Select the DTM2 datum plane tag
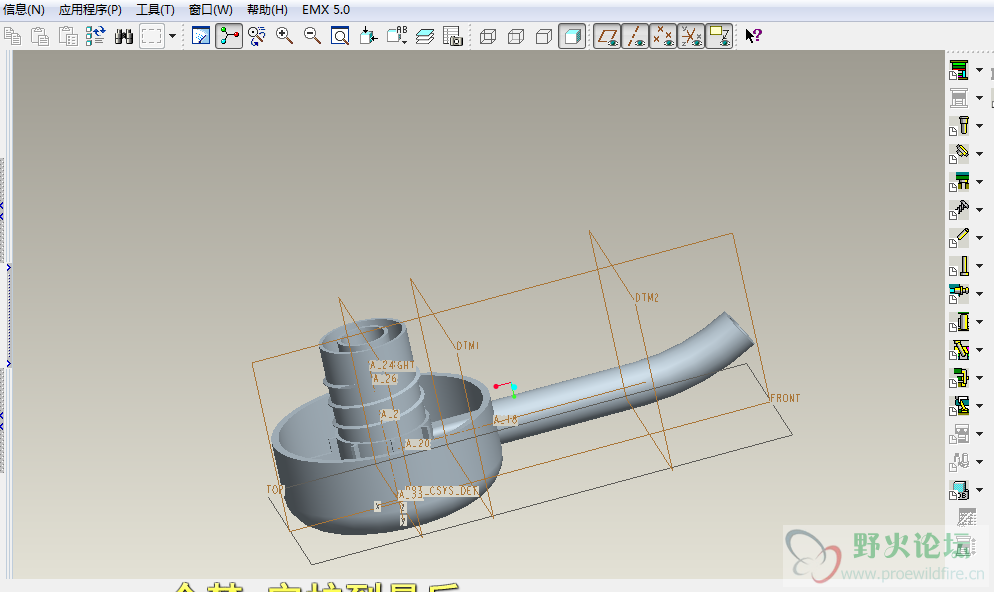This screenshot has height=592, width=994. (x=647, y=298)
